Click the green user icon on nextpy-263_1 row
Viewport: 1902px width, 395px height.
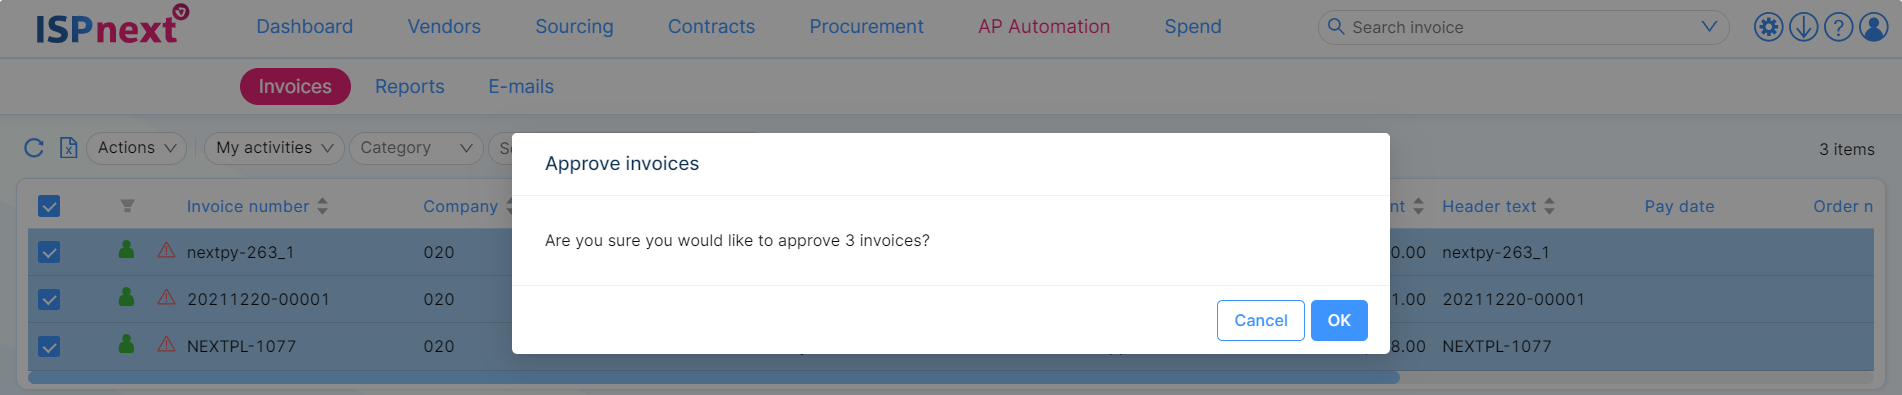126,250
